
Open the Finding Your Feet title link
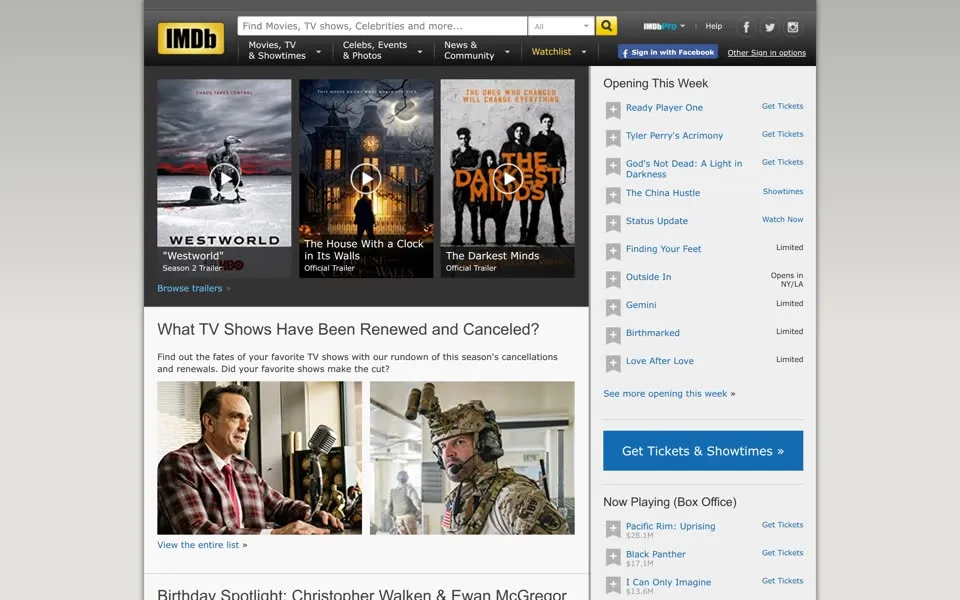(x=663, y=249)
